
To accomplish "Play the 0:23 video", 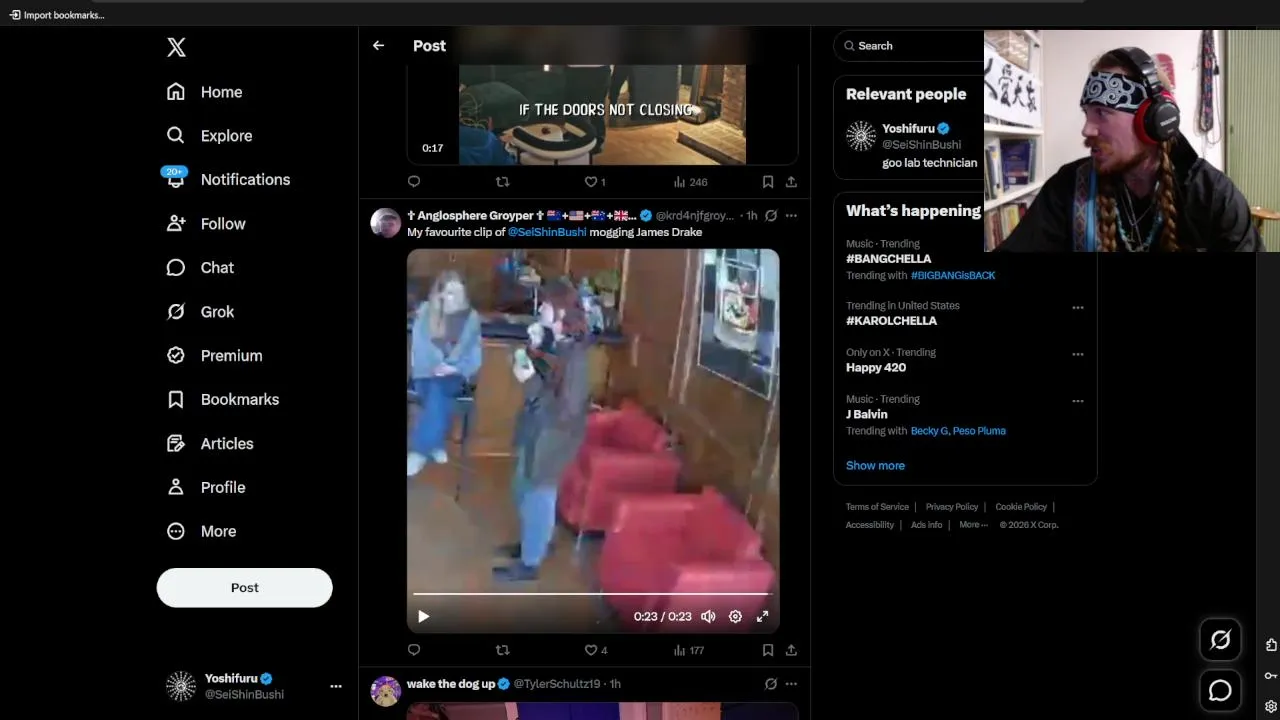I will tap(423, 617).
